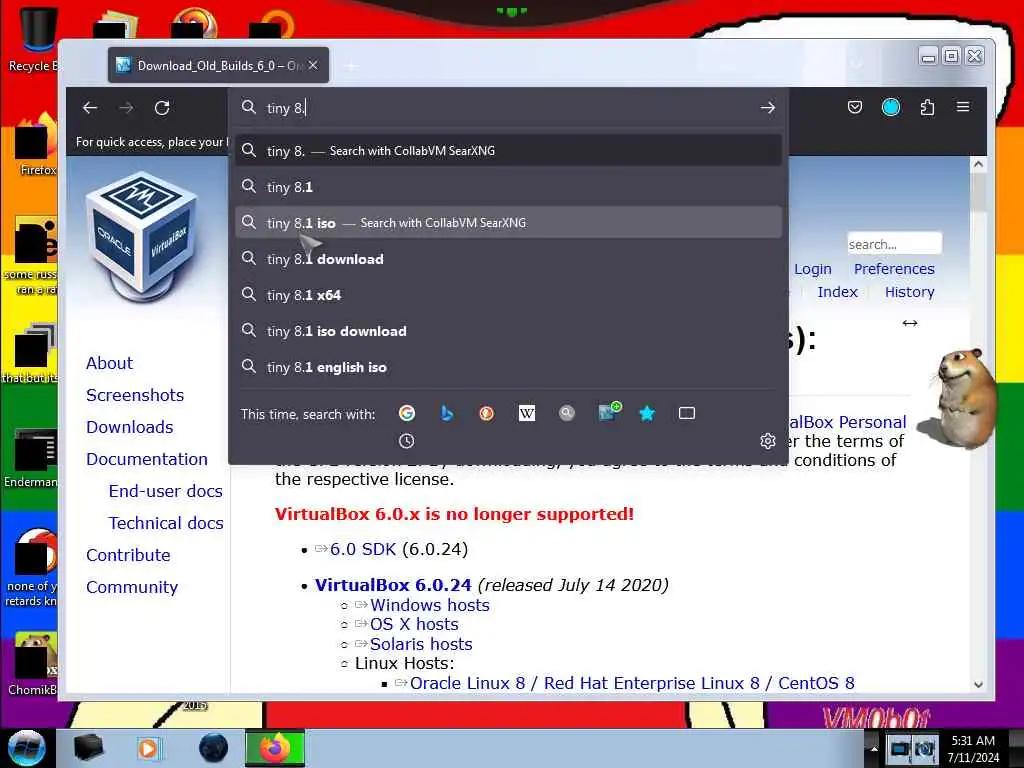Screen dimensions: 1024x768
Task: Choose the plain 'tiny 8.1' suggestion
Action: point(509,187)
